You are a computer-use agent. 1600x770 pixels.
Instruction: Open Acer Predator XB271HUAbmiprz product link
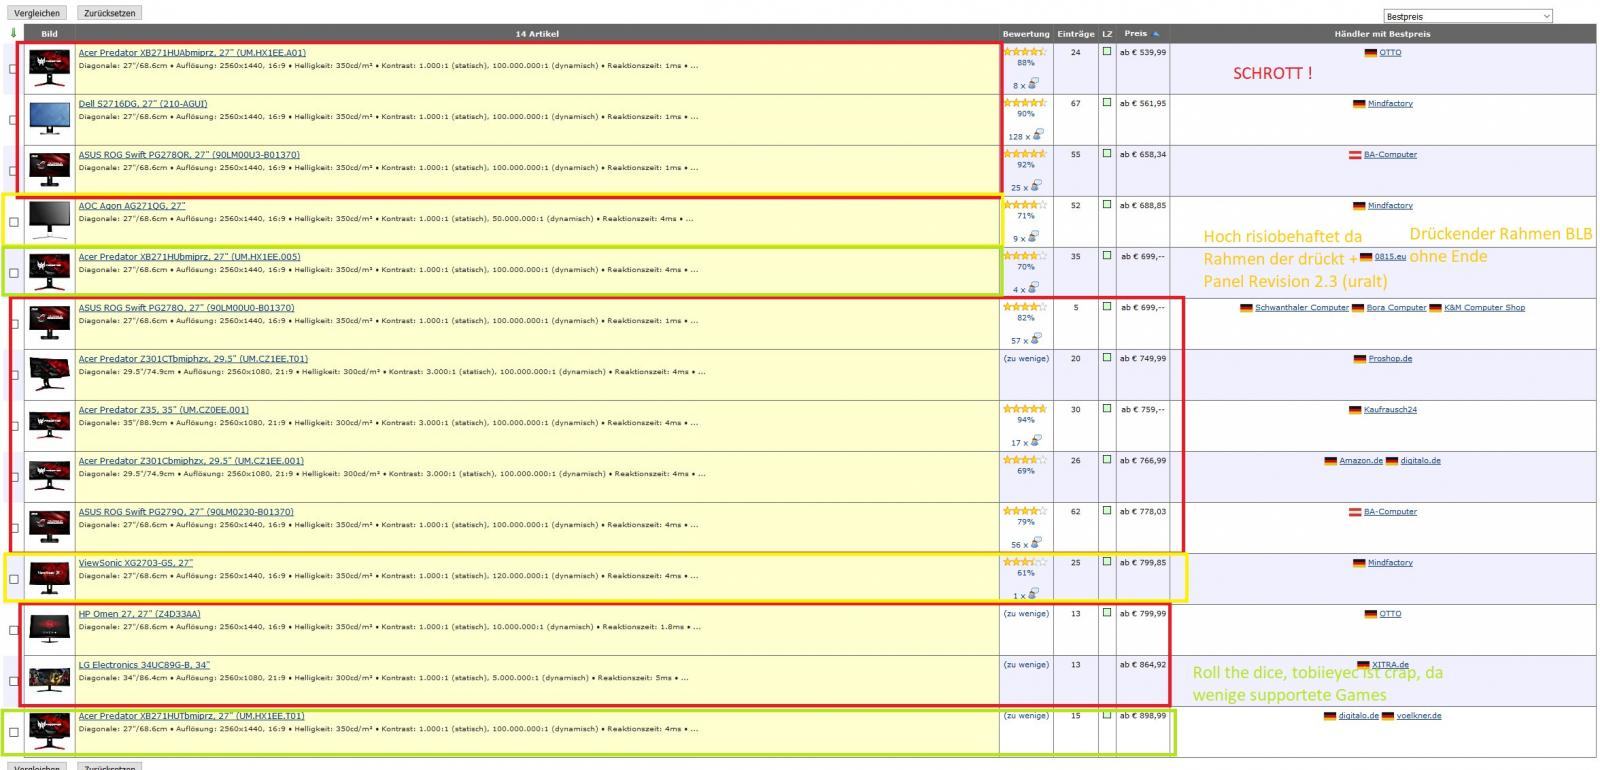pyautogui.click(x=192, y=52)
